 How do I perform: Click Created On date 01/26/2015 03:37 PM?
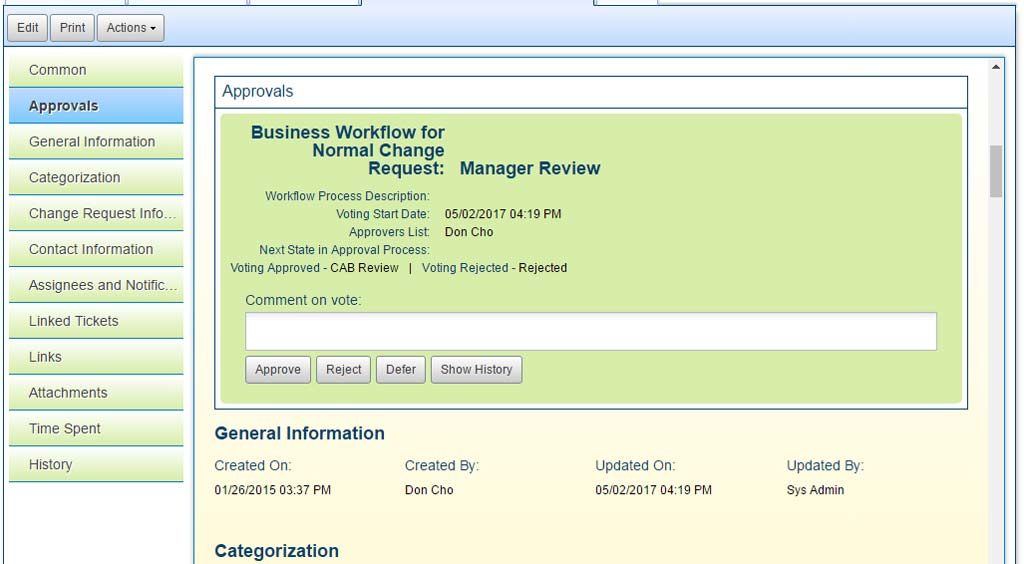(x=272, y=490)
